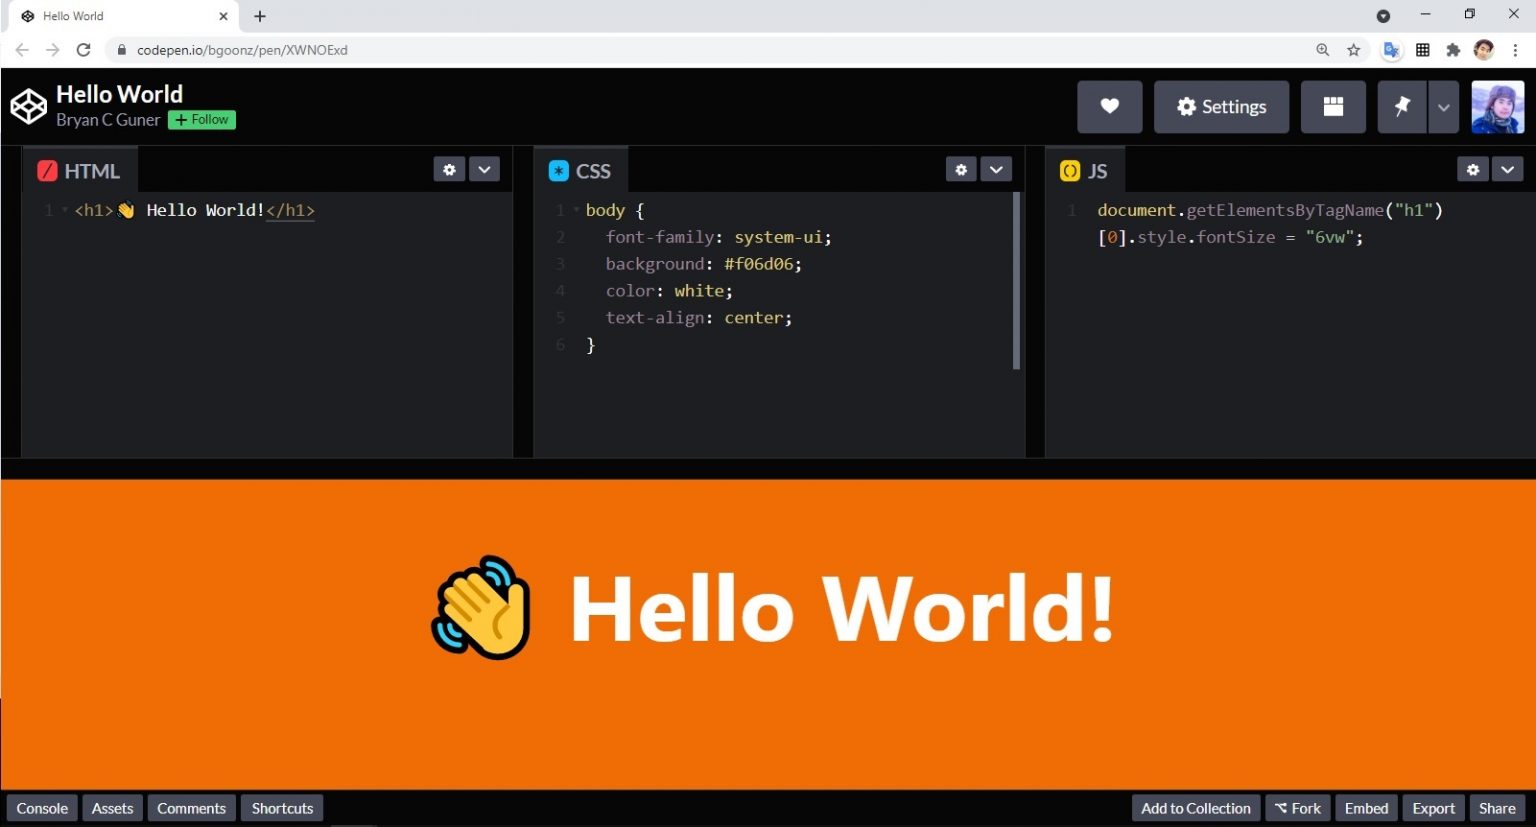Expand the CSS editor dropdown chevron

pyautogui.click(x=996, y=170)
